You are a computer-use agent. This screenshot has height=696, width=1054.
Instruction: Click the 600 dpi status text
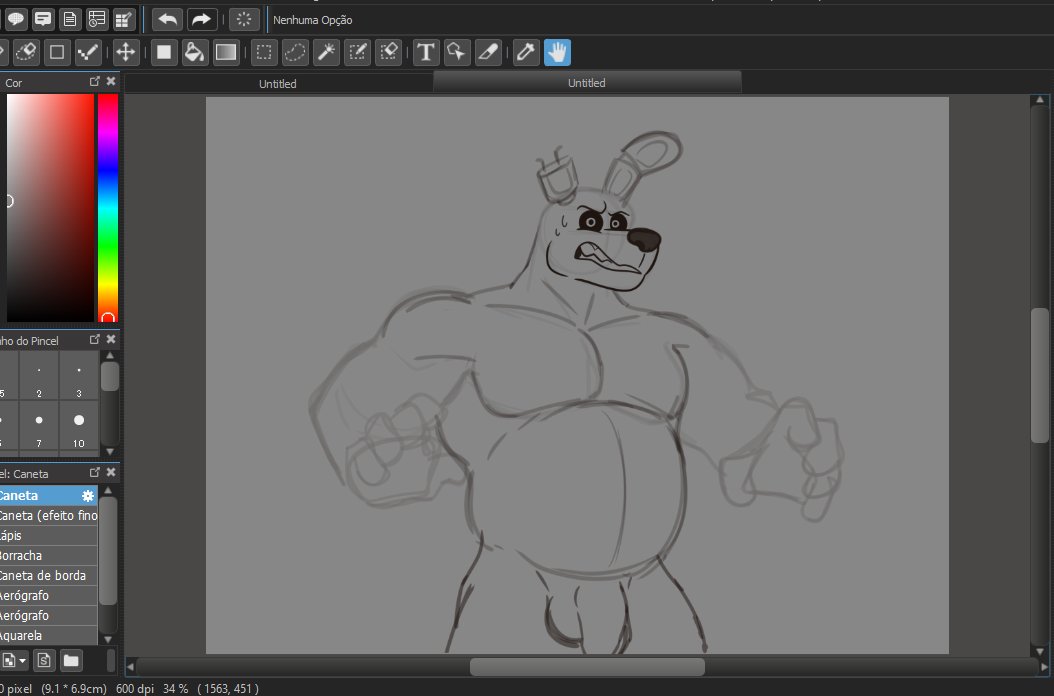click(134, 689)
